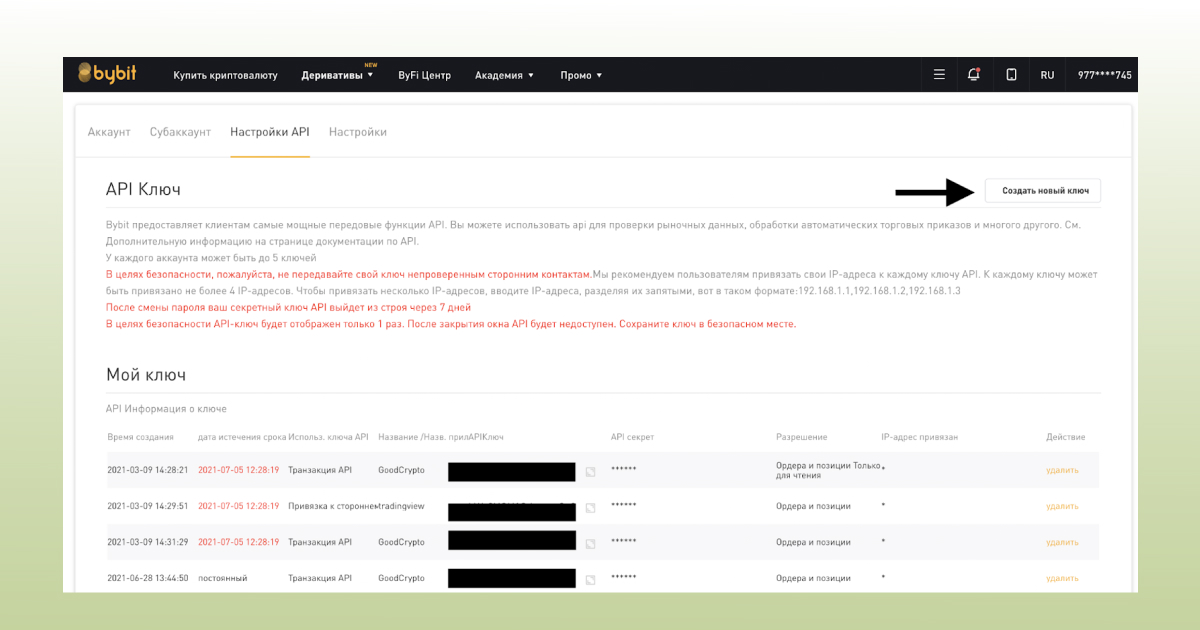Viewport: 1200px width, 630px height.
Task: Open Купить криптовалюту in top navigation
Action: tap(225, 76)
